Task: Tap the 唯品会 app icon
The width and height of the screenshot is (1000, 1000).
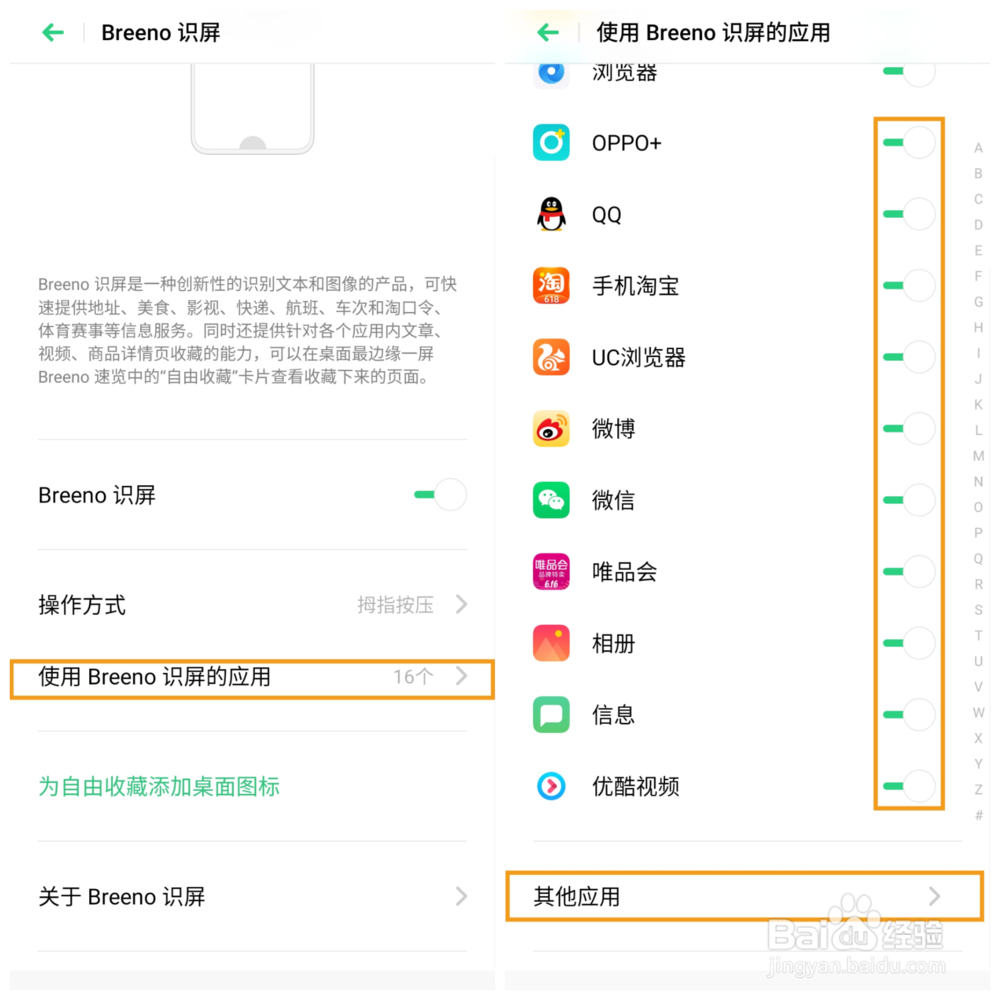Action: click(551, 571)
